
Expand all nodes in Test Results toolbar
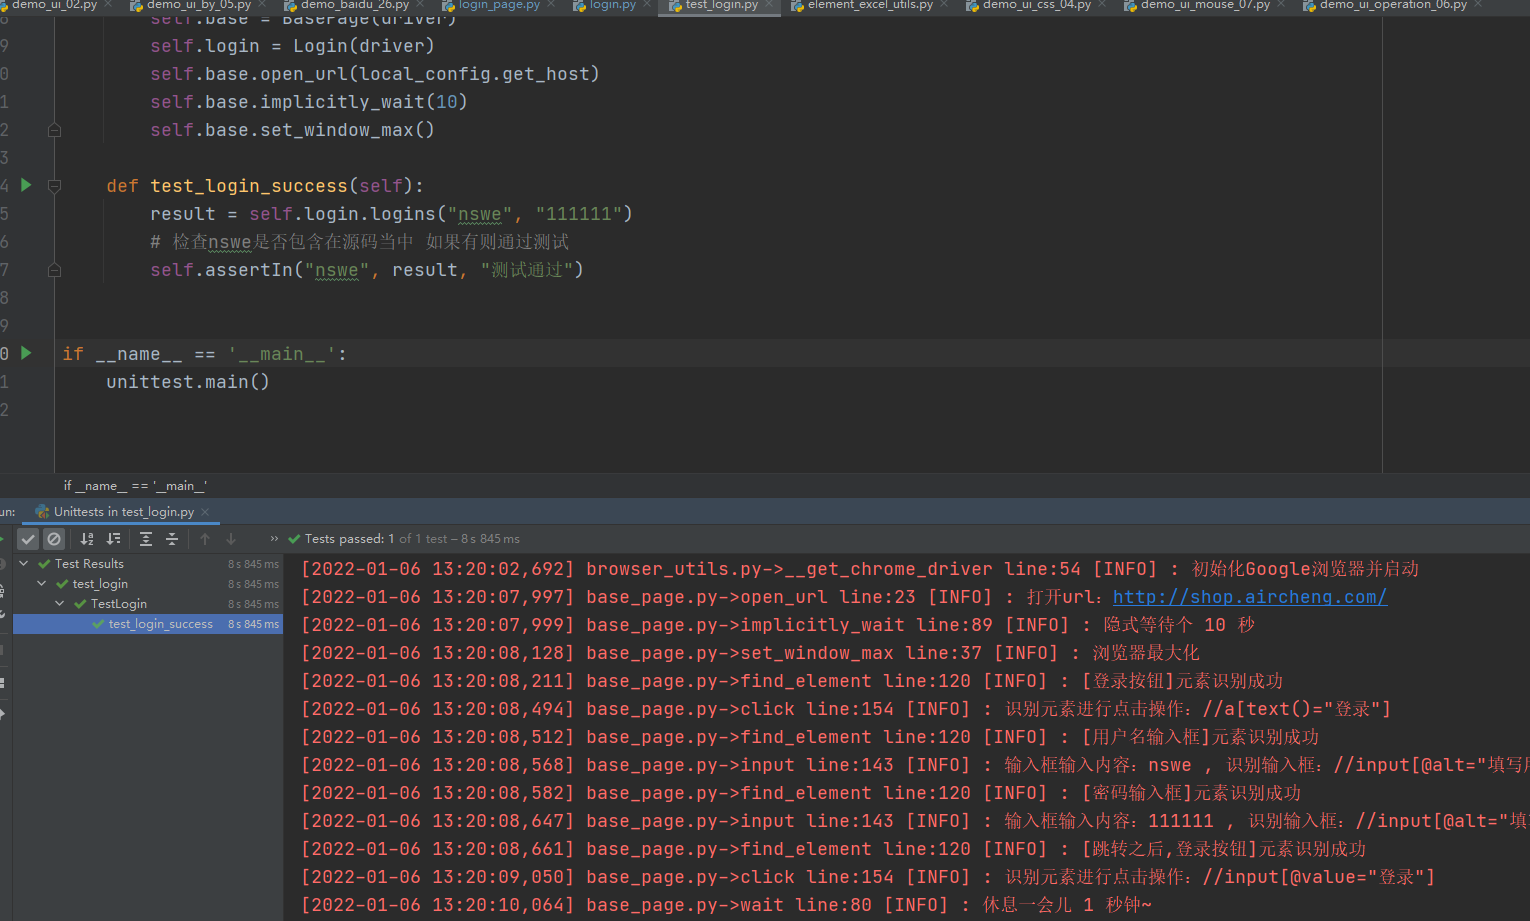tap(146, 539)
